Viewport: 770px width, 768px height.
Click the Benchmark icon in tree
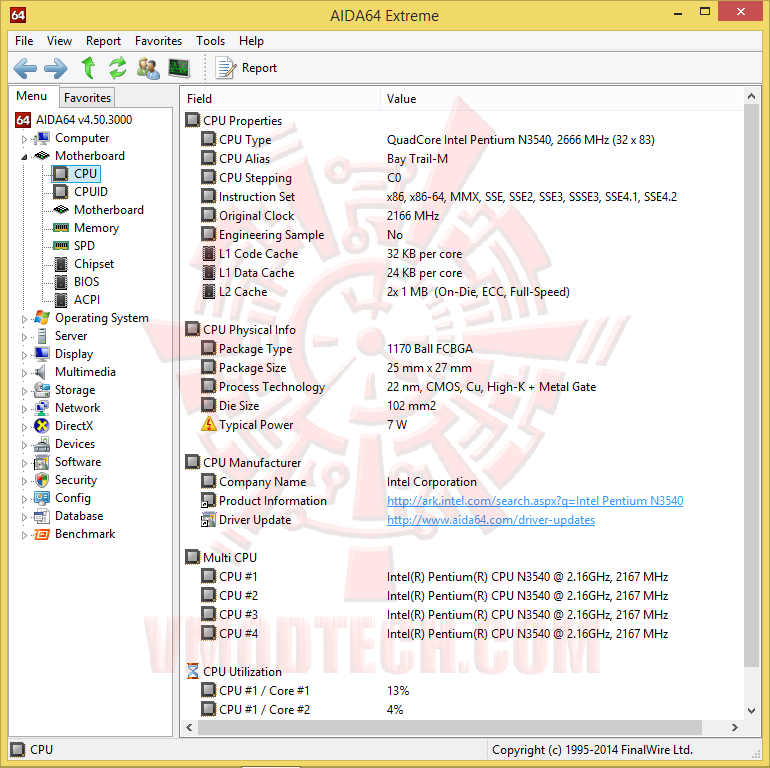42,534
